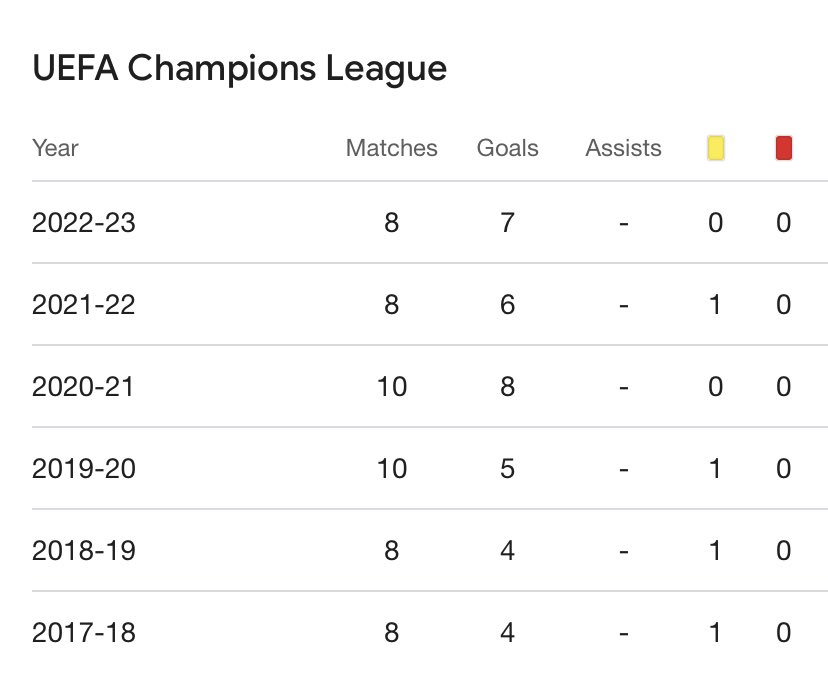Click the yellow card column icon
Image resolution: width=828 pixels, height=680 pixels.
(716, 148)
